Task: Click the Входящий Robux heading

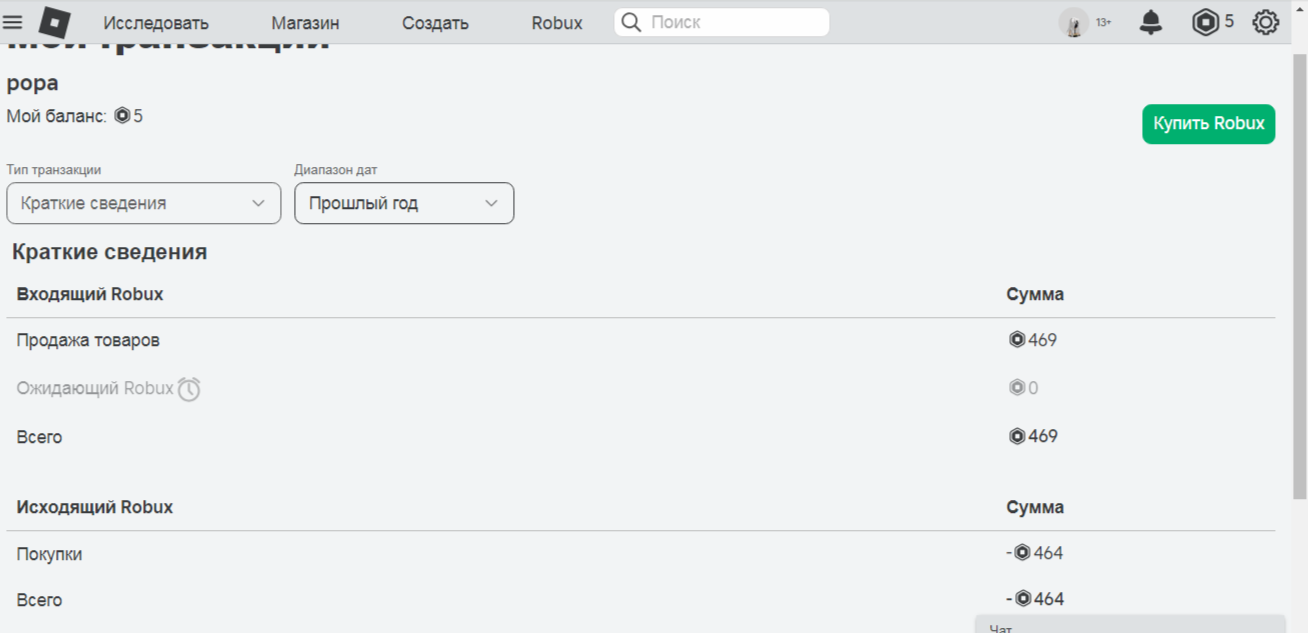Action: click(90, 294)
